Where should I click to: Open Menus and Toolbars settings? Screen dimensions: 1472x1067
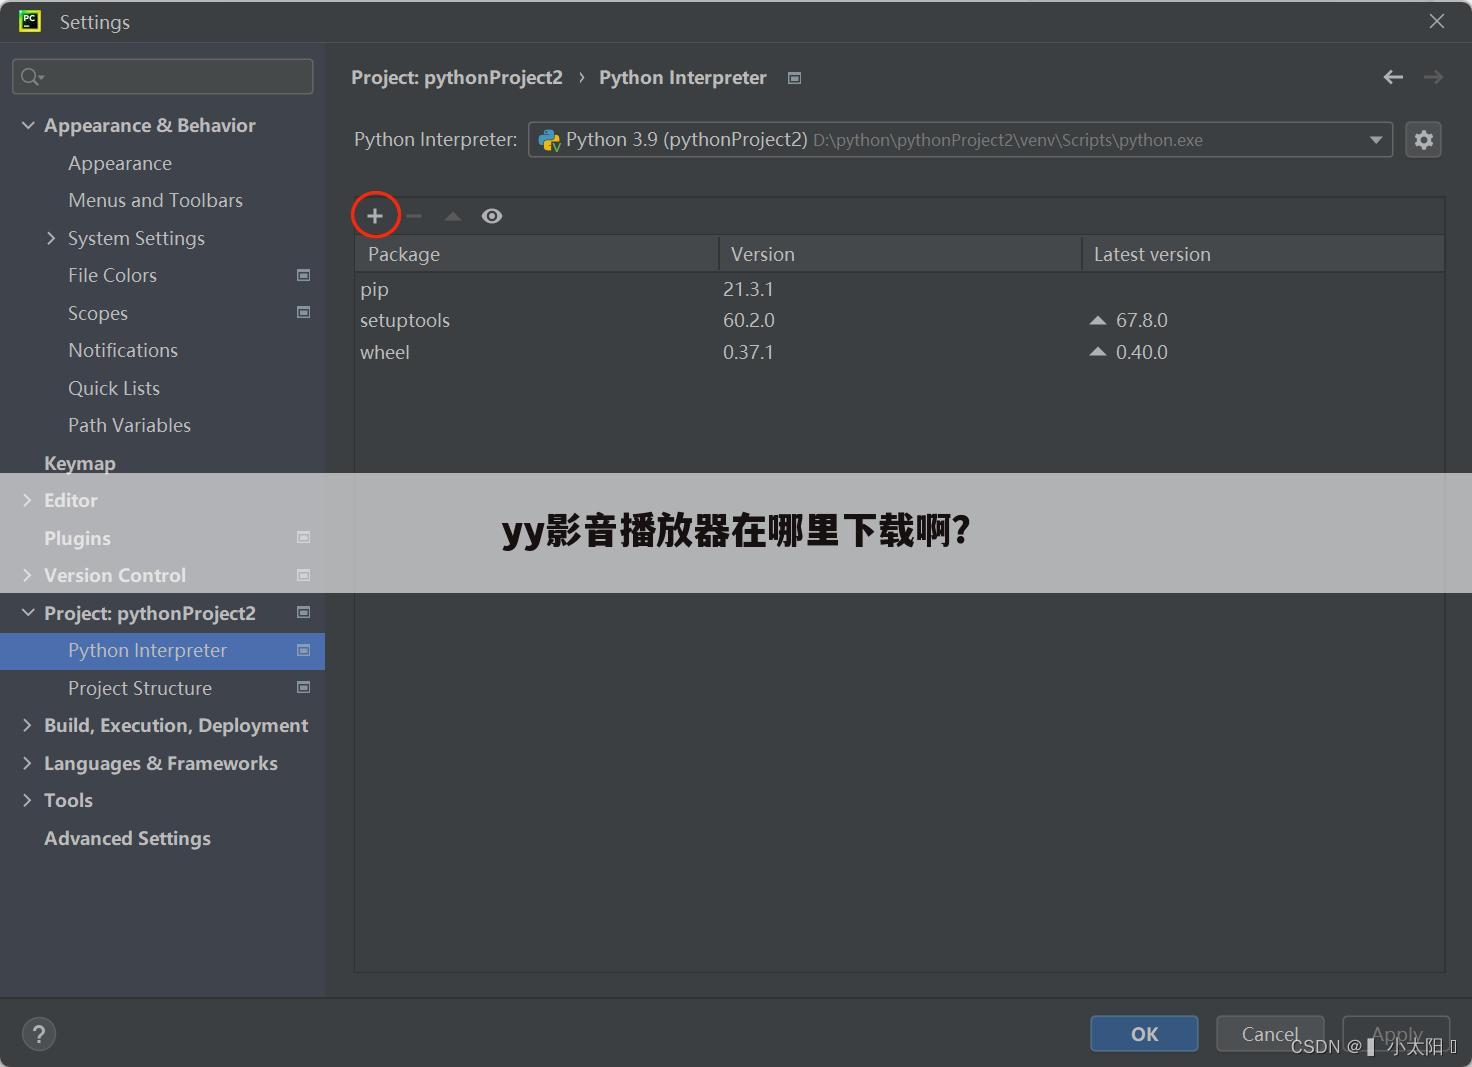click(155, 200)
